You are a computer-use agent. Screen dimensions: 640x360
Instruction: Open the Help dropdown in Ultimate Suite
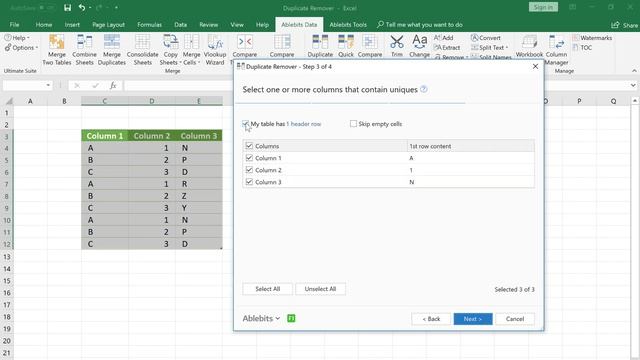[x=17, y=38]
